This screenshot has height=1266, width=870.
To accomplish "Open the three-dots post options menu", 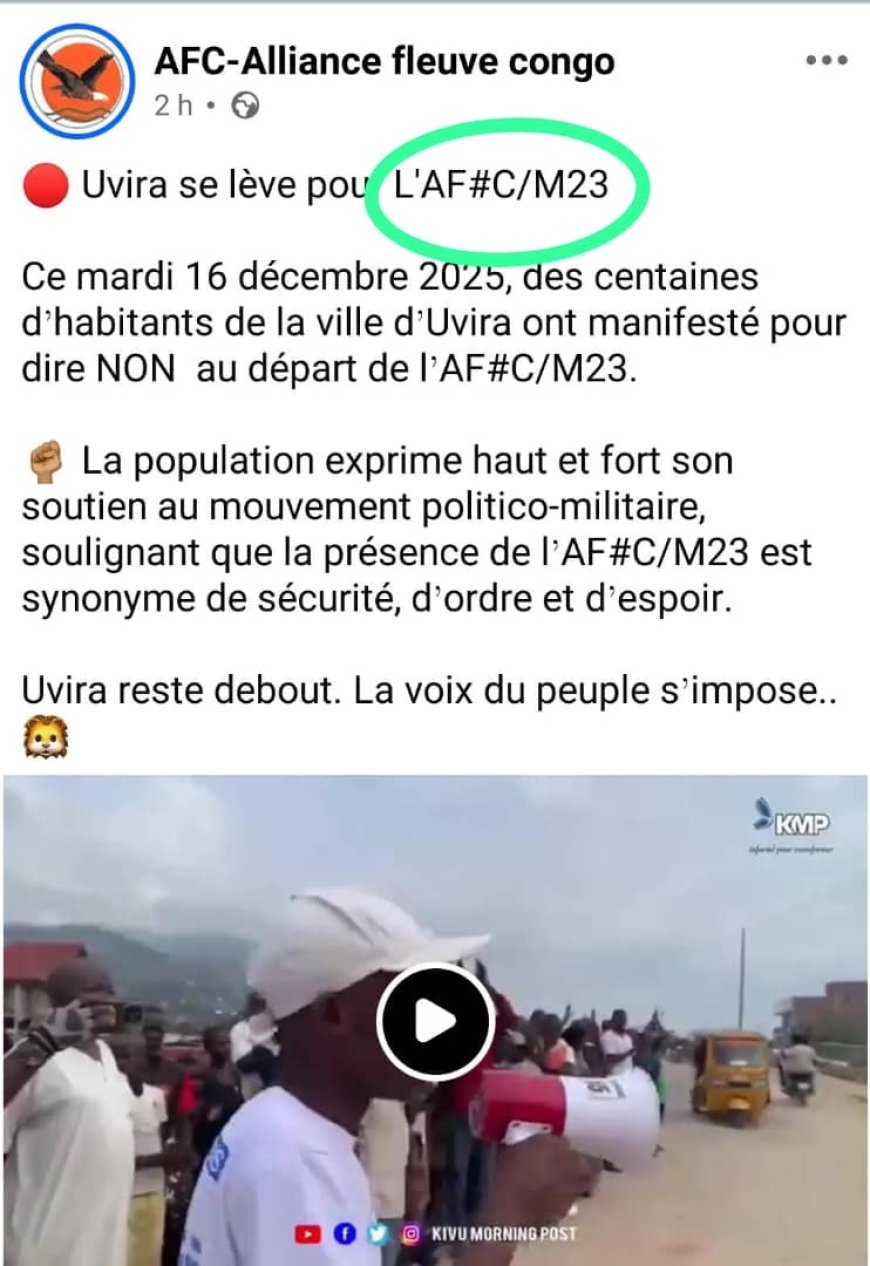I will click(x=827, y=61).
